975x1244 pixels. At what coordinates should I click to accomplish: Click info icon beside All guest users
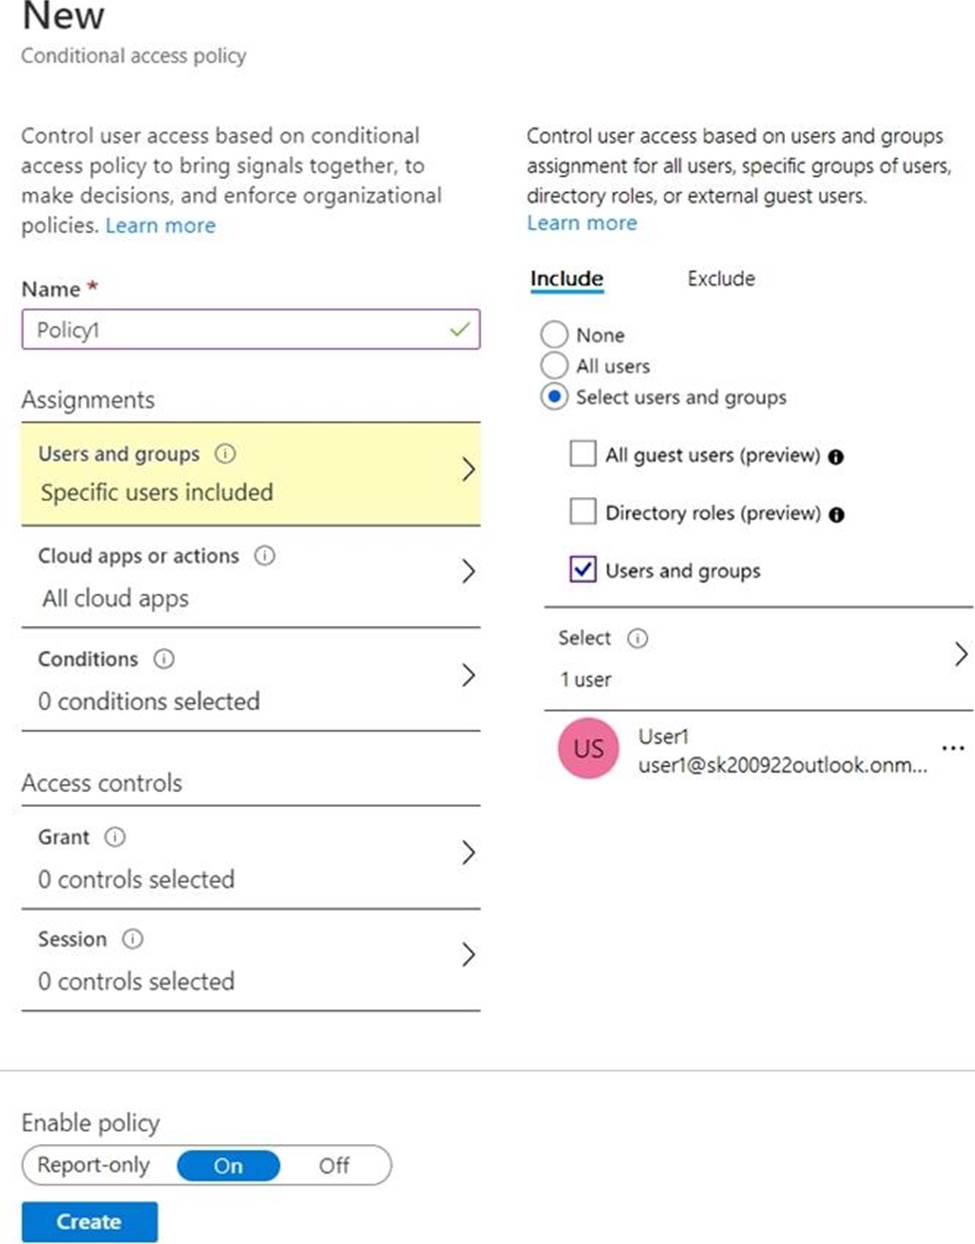(836, 457)
